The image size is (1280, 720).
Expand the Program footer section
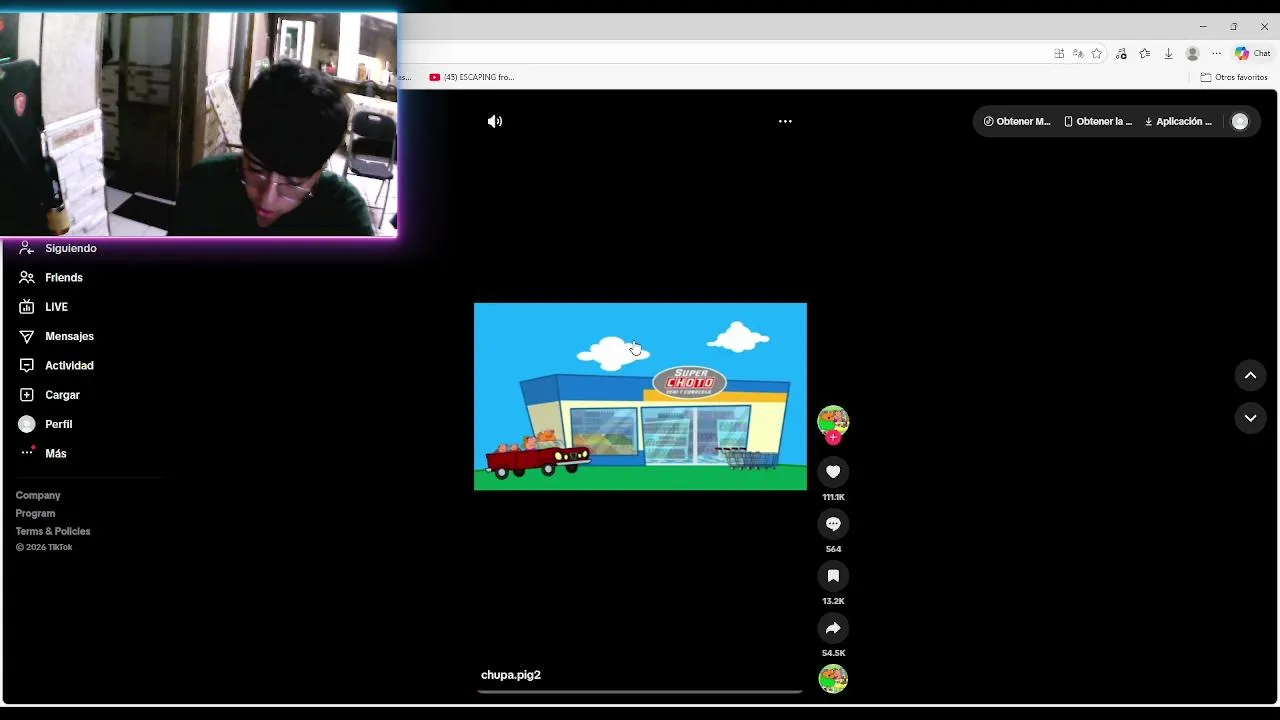[x=35, y=513]
